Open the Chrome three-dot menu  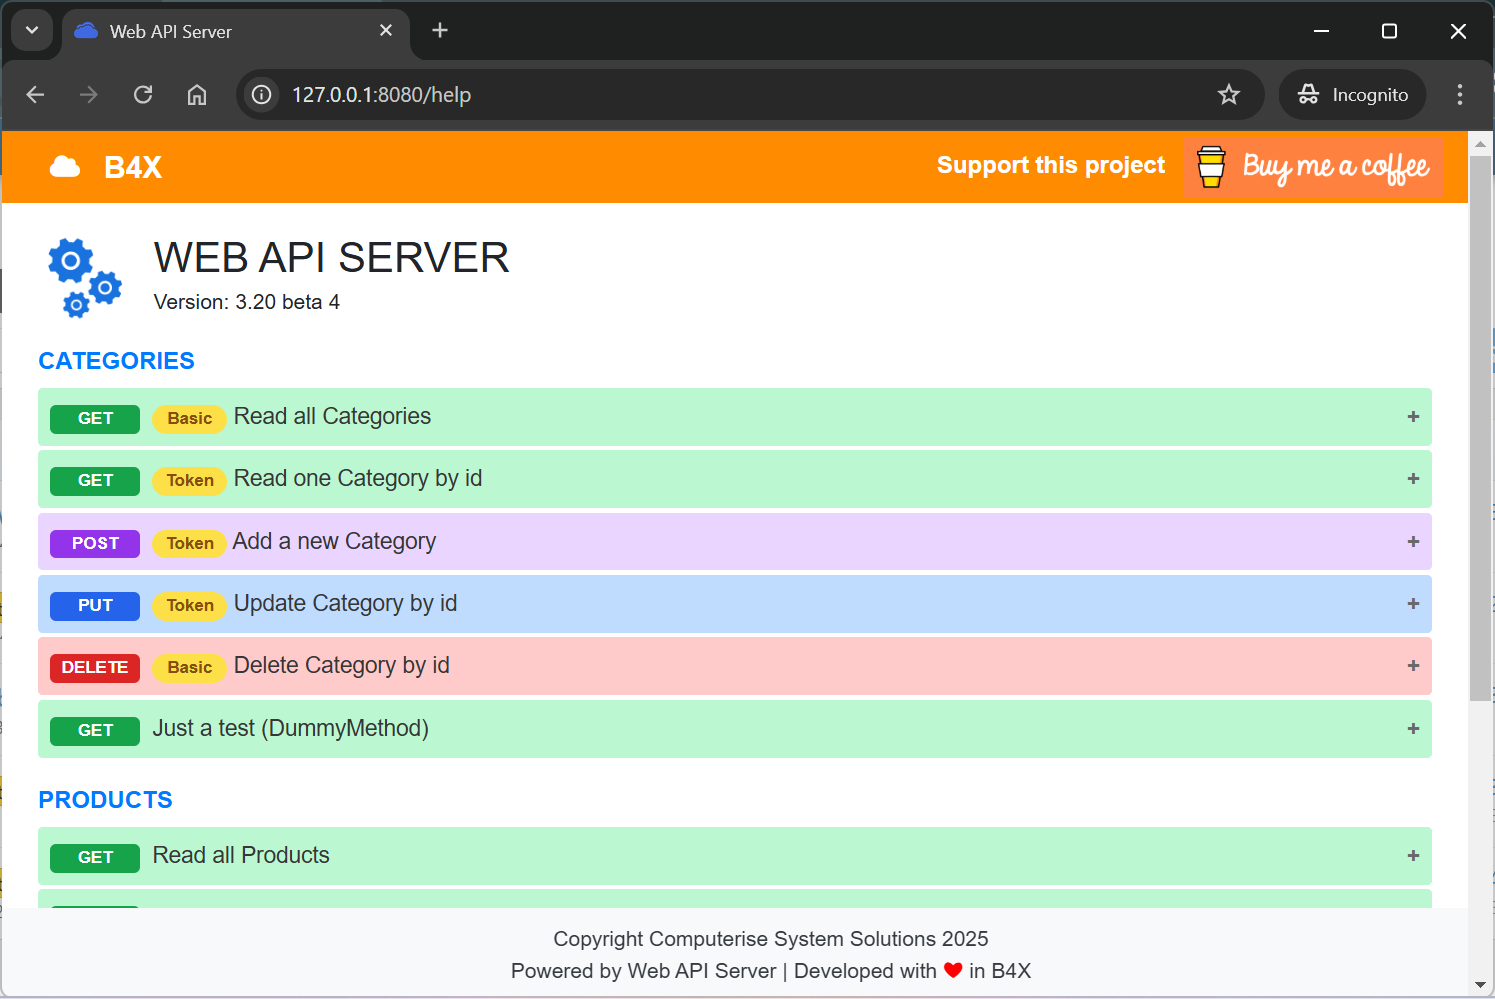[1459, 94]
